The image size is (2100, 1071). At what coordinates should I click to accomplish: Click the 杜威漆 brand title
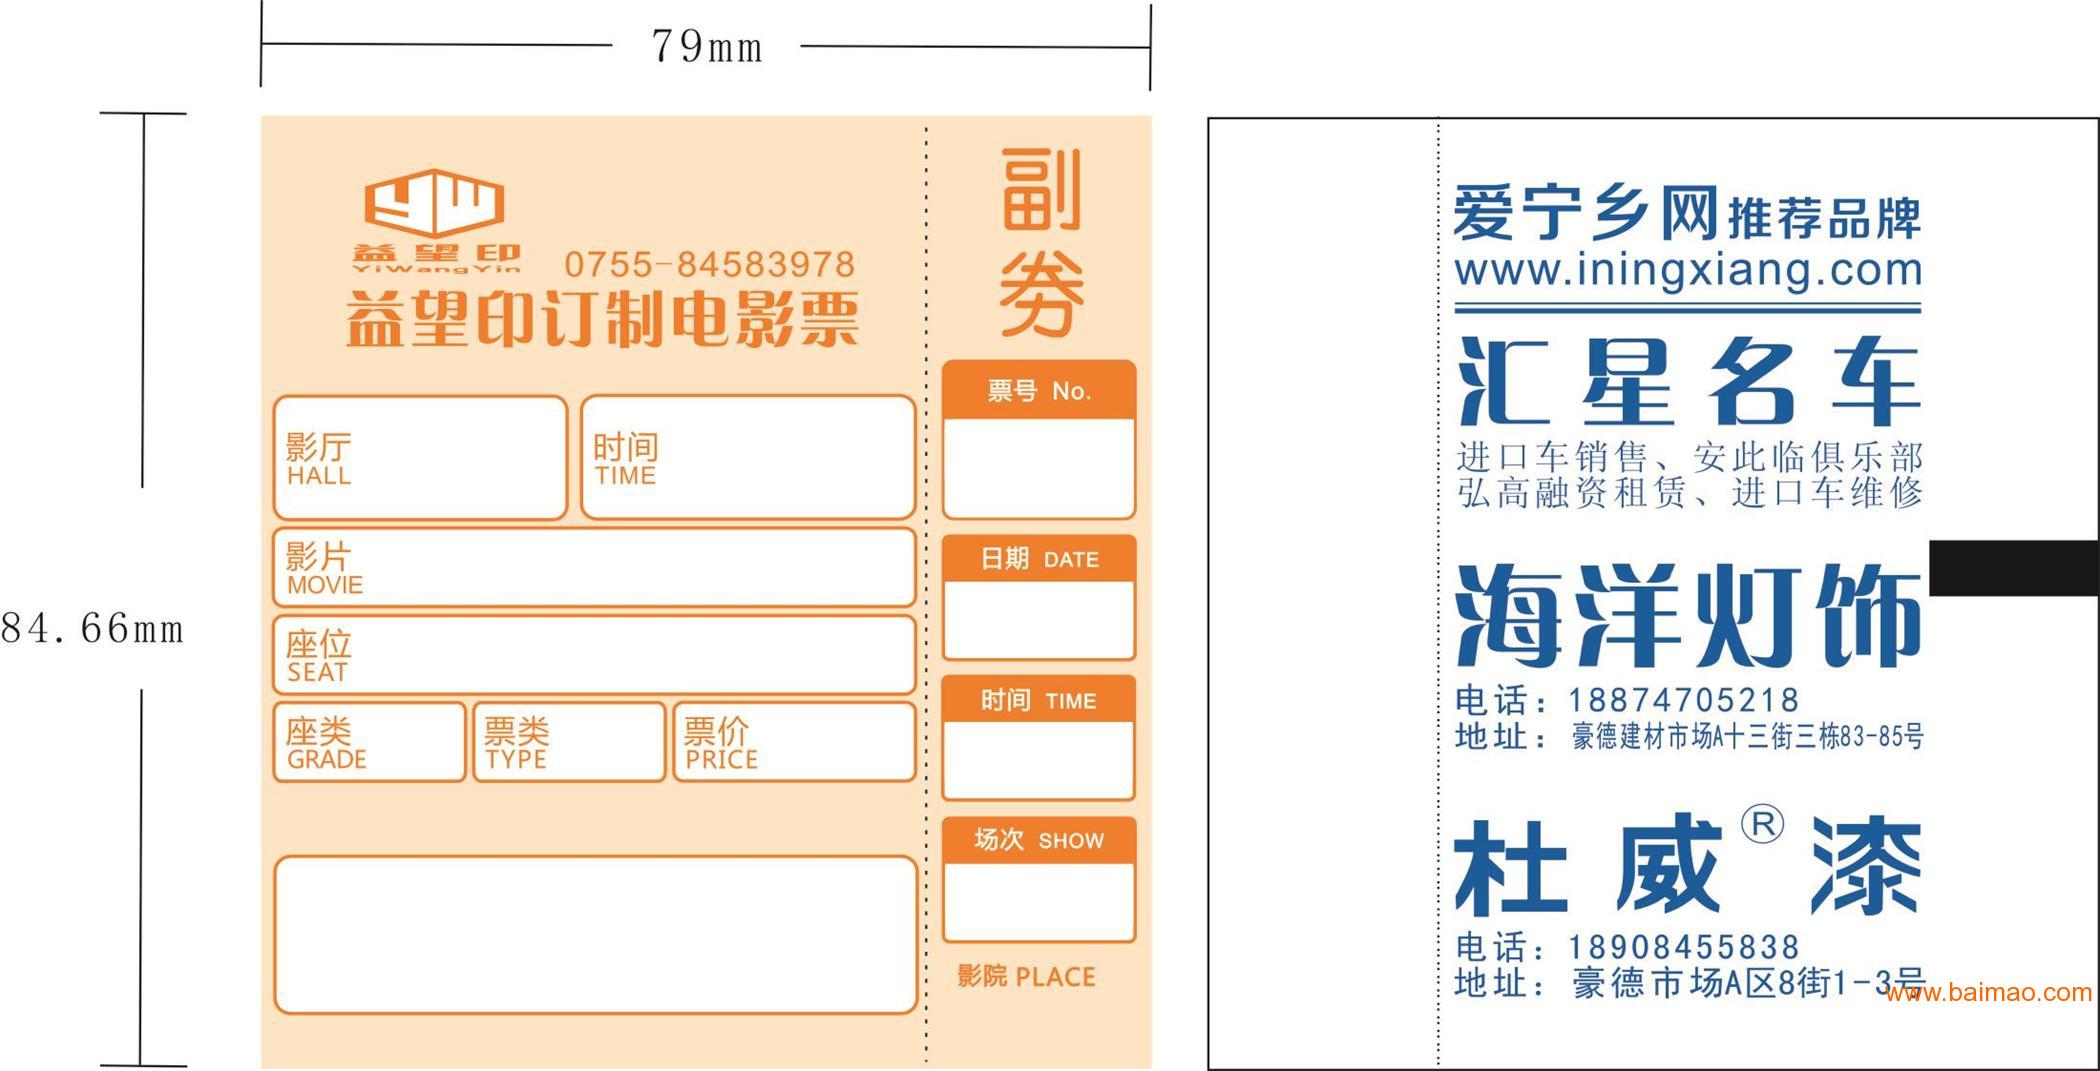pos(1687,865)
